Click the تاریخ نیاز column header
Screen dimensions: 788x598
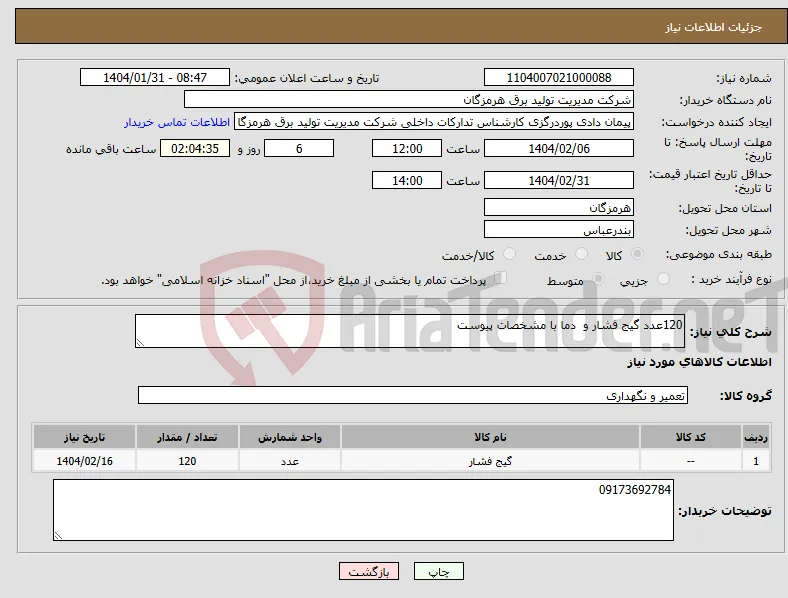click(x=84, y=437)
